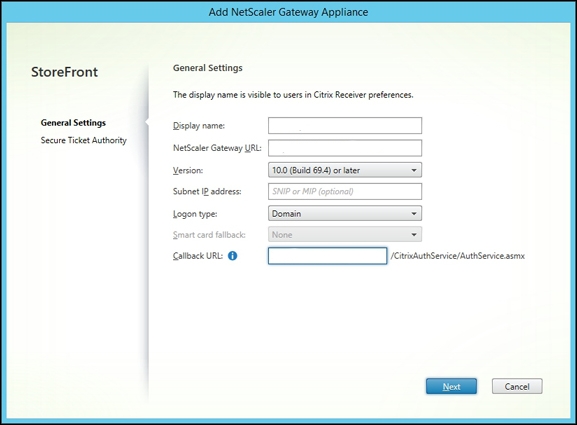
Task: Cancel the Add NetScaler Gateway dialog
Action: [x=517, y=386]
